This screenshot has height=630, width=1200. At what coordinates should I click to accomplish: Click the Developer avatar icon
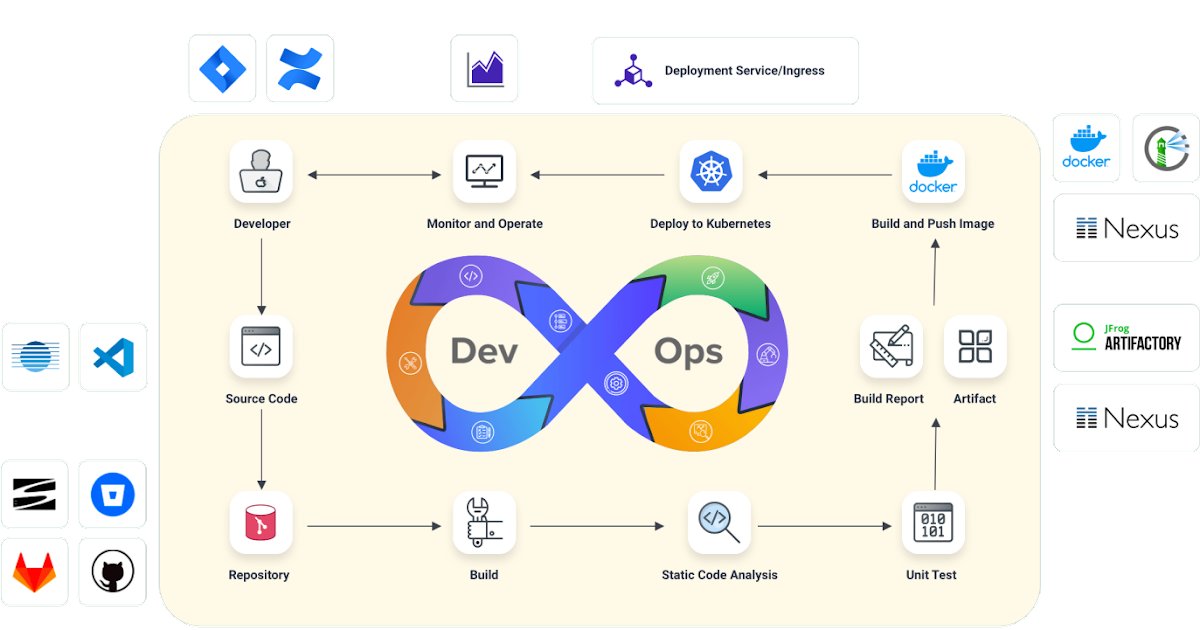(x=261, y=171)
